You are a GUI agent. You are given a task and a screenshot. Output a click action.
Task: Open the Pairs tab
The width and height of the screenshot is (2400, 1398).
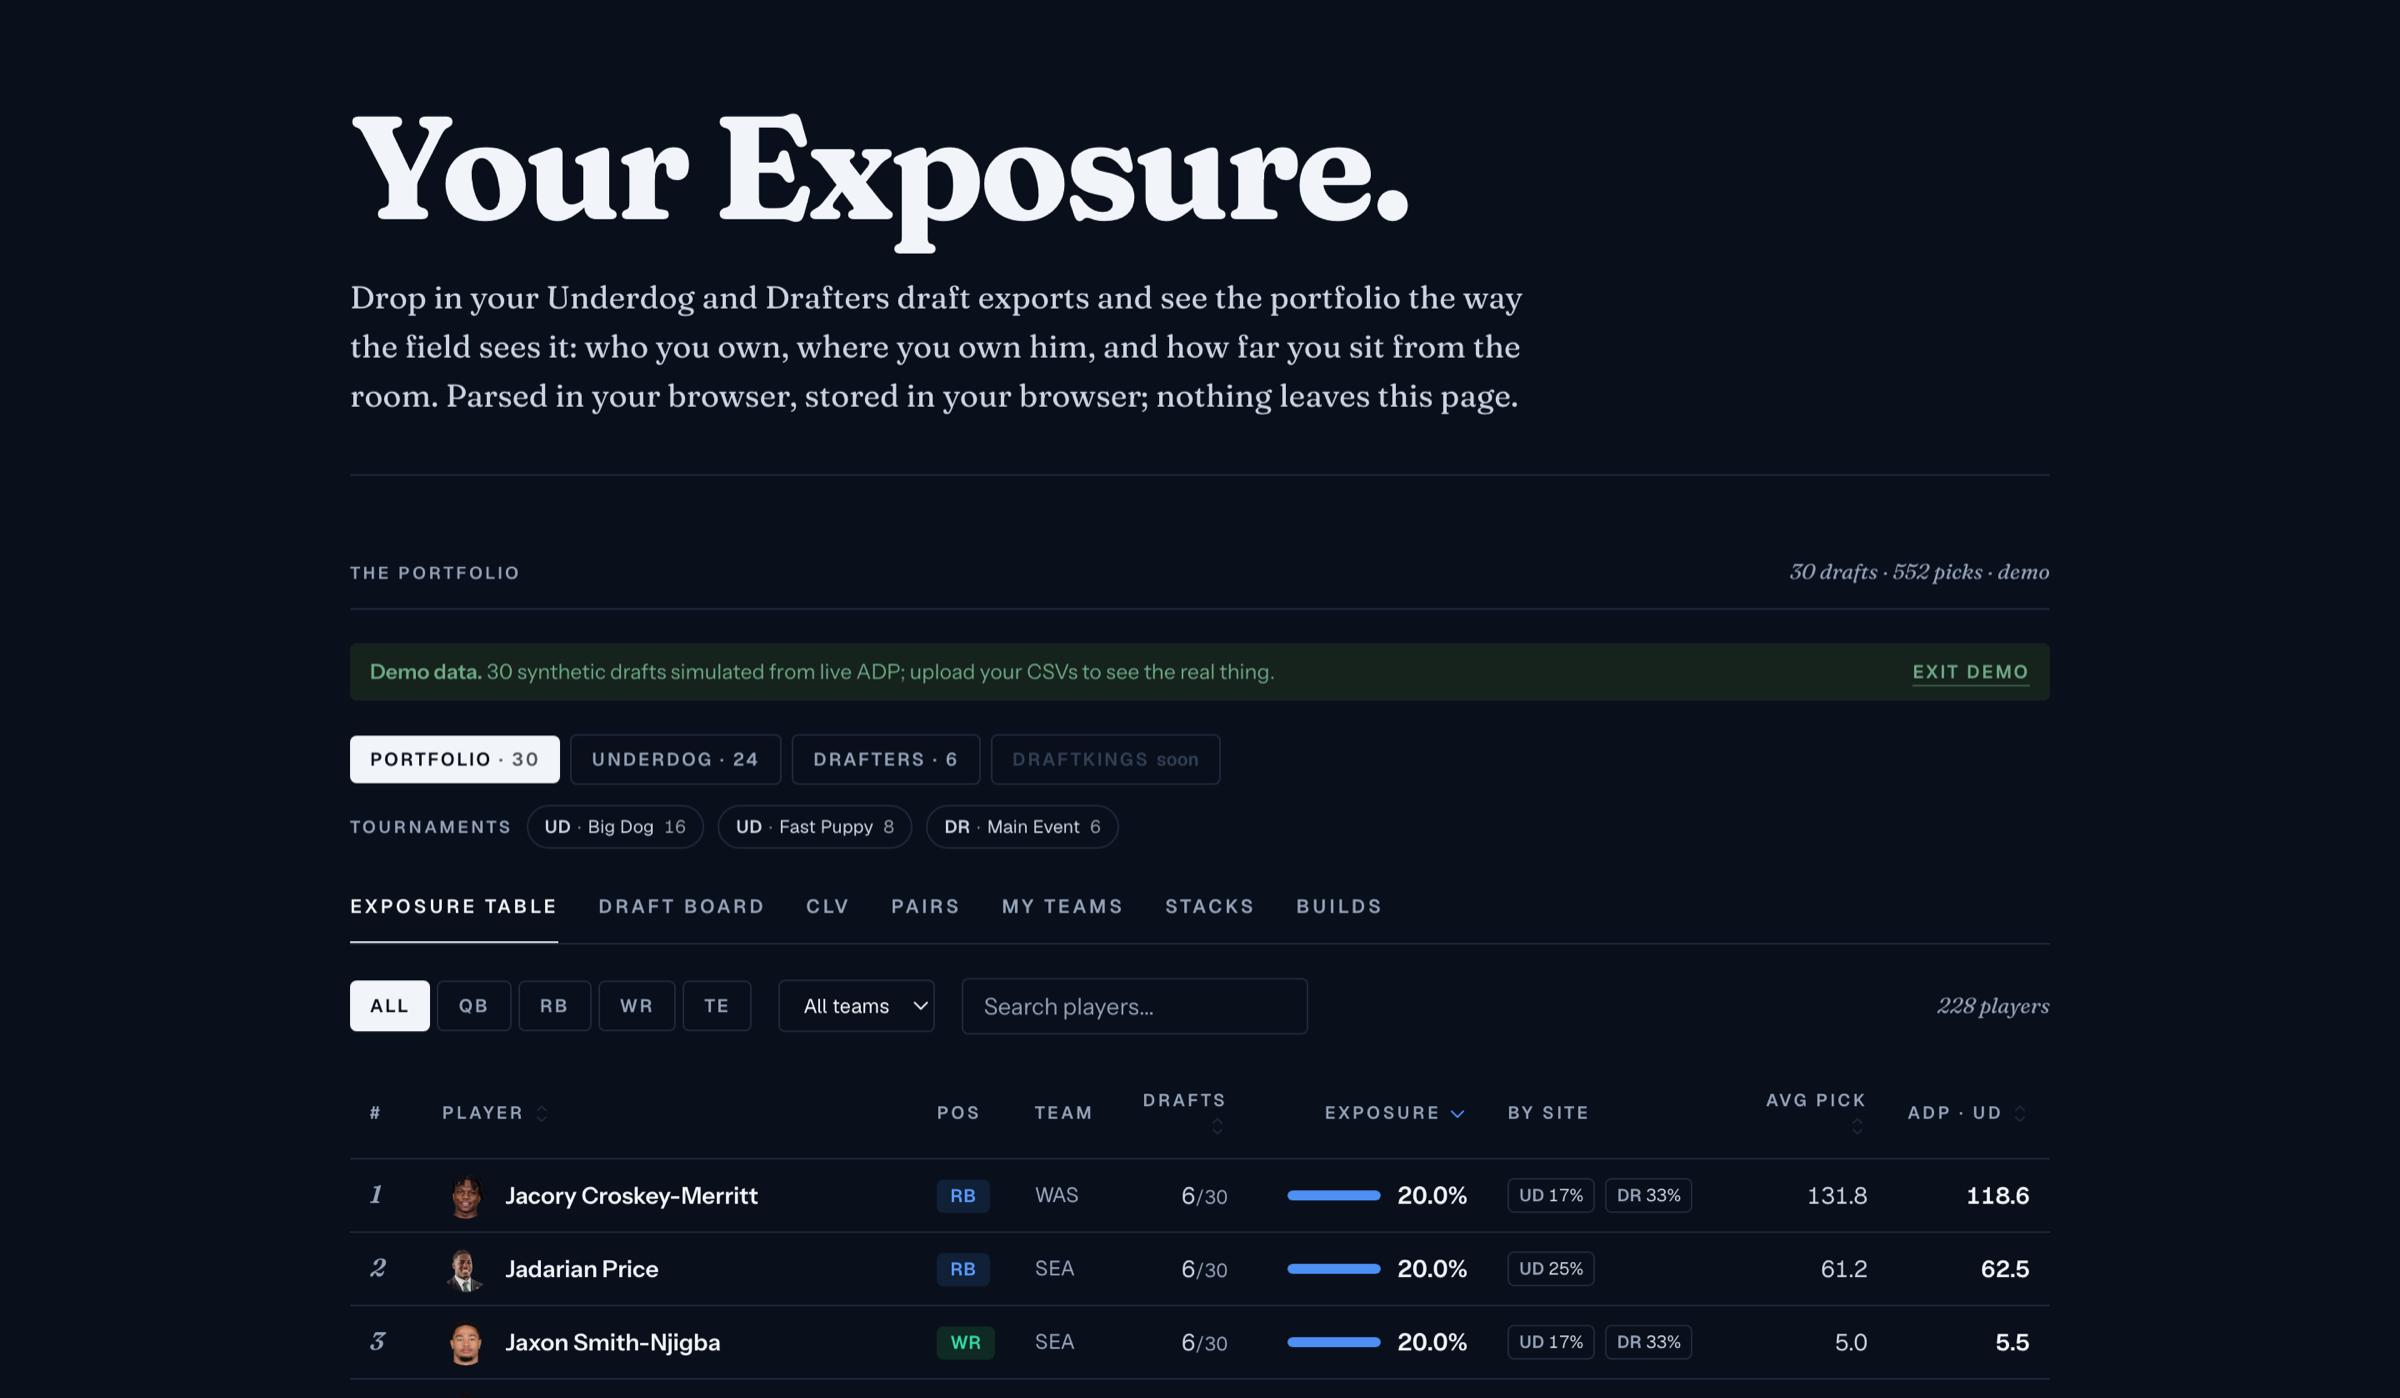(926, 906)
